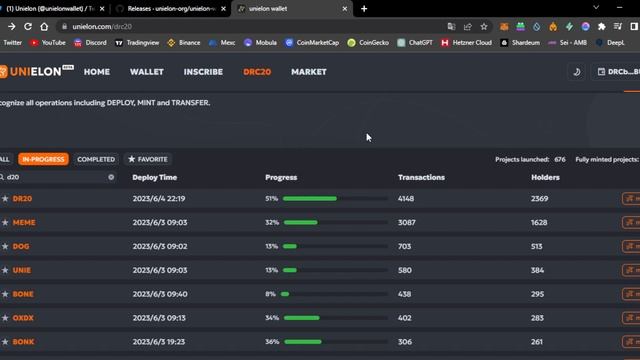Star the DR20 token as favorite
640x360 pixels.
coord(5,199)
